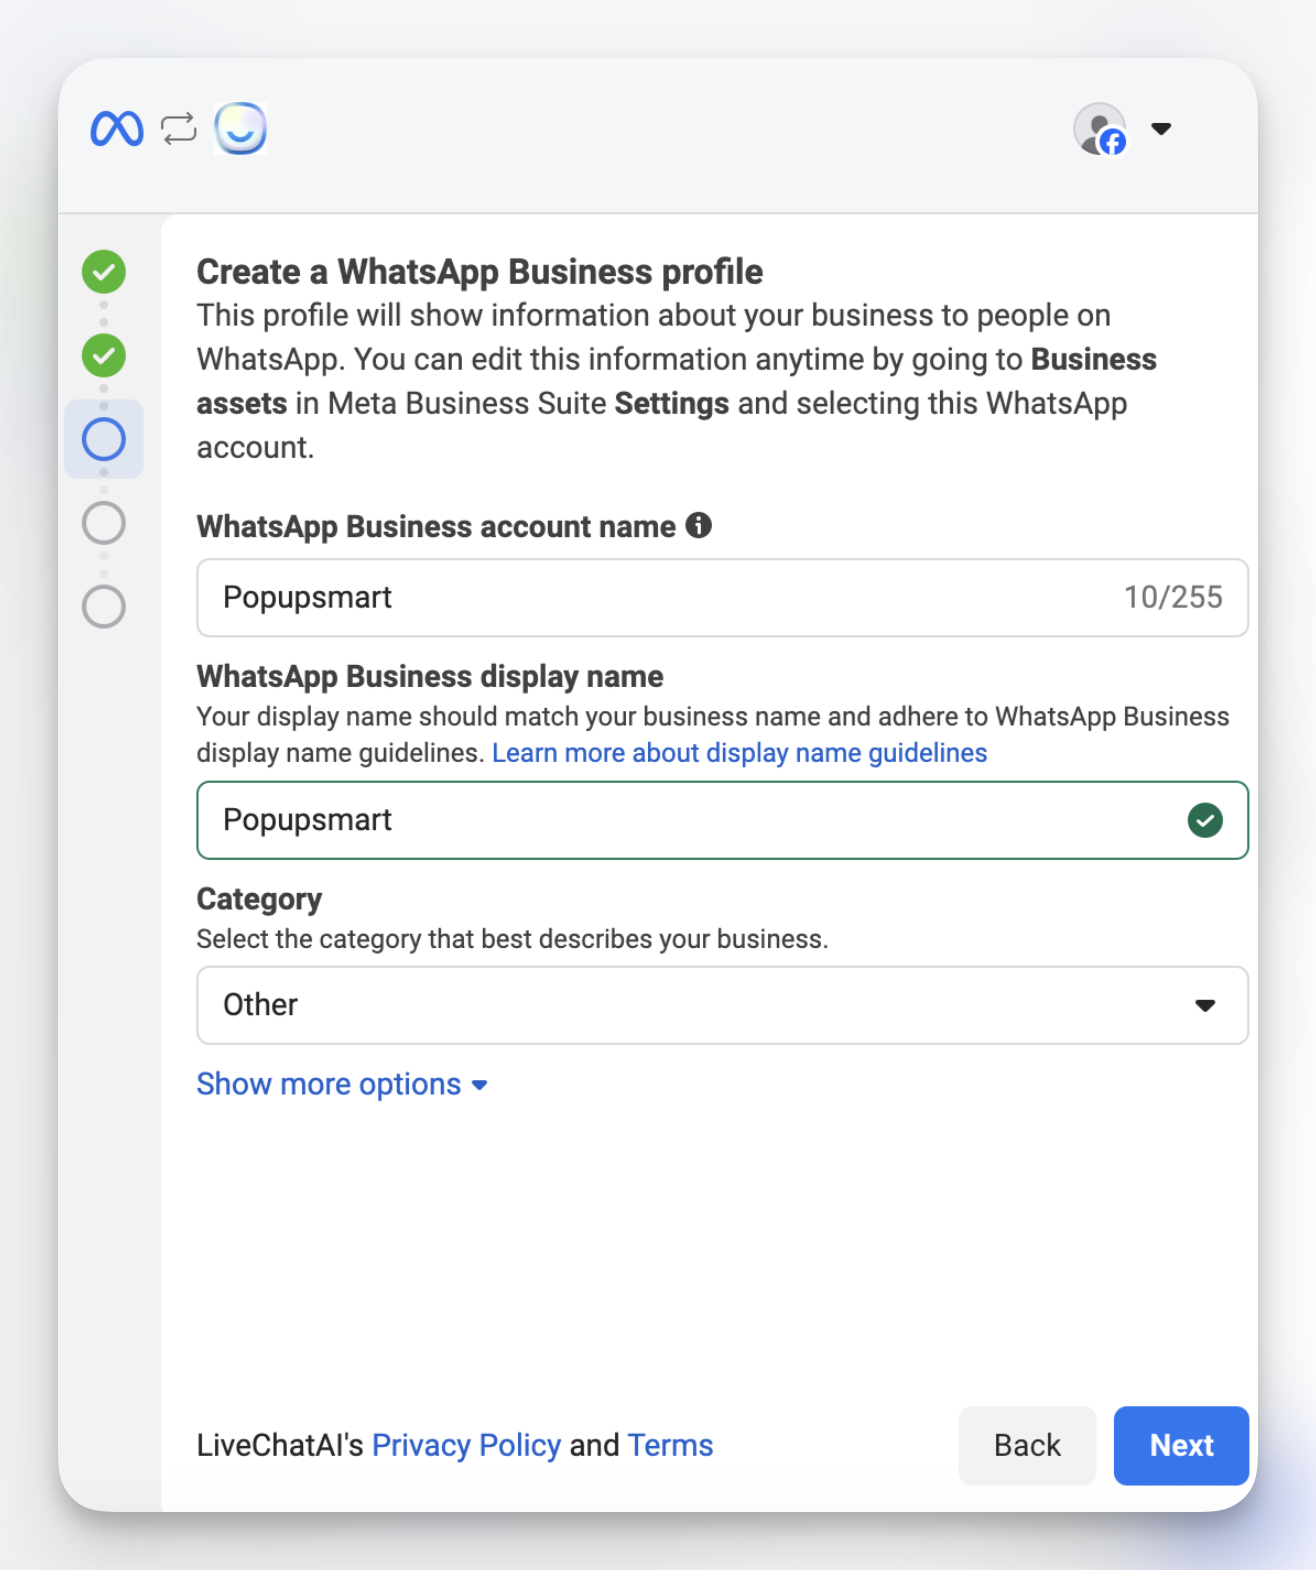Go to second completed step checkmark
This screenshot has width=1316, height=1570.
pos(104,355)
